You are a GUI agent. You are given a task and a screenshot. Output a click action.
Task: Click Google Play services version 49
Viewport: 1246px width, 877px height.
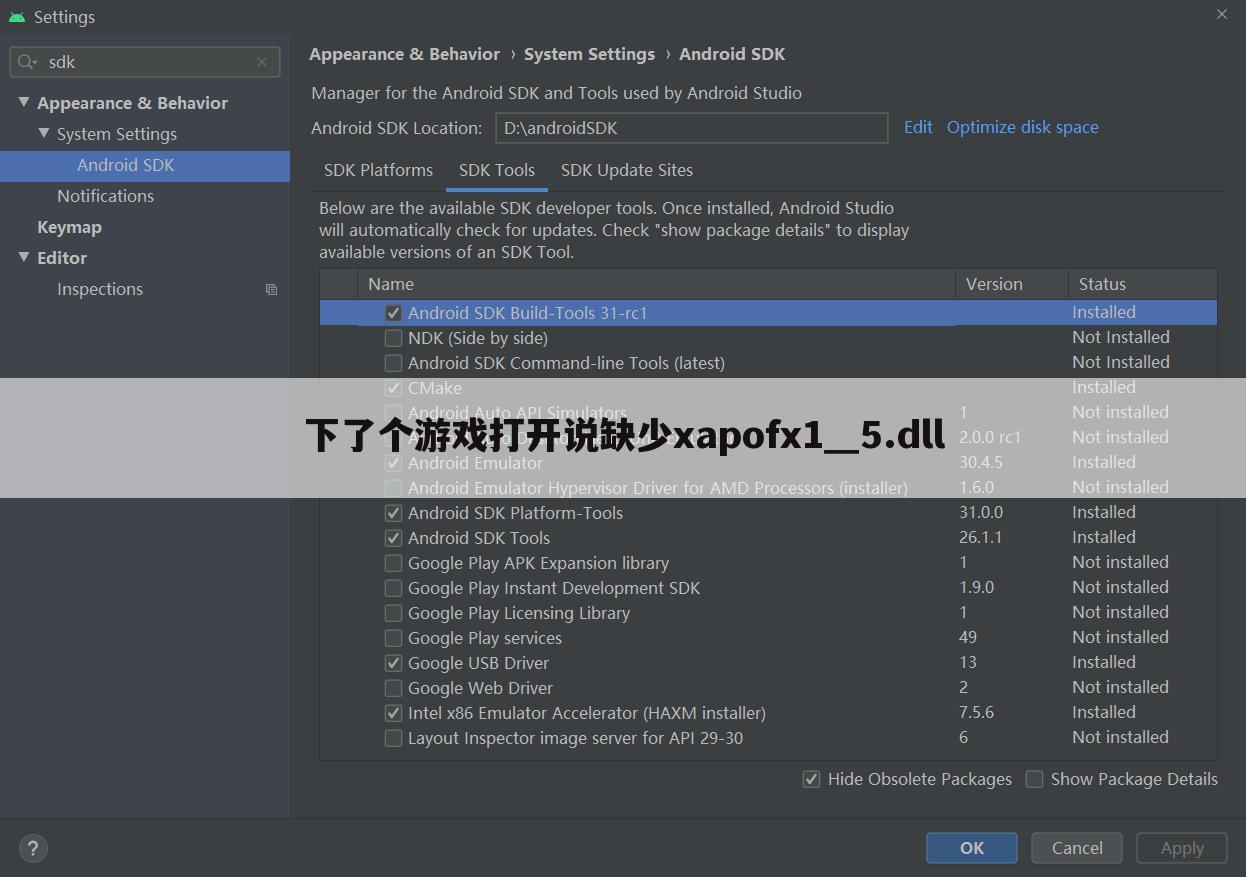[x=968, y=637]
